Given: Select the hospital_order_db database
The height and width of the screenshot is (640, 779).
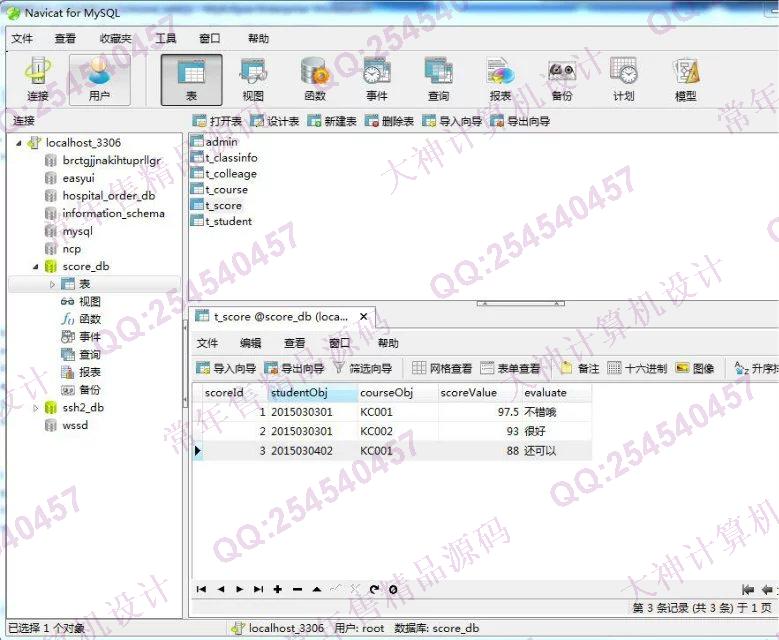Looking at the screenshot, I should (x=100, y=196).
